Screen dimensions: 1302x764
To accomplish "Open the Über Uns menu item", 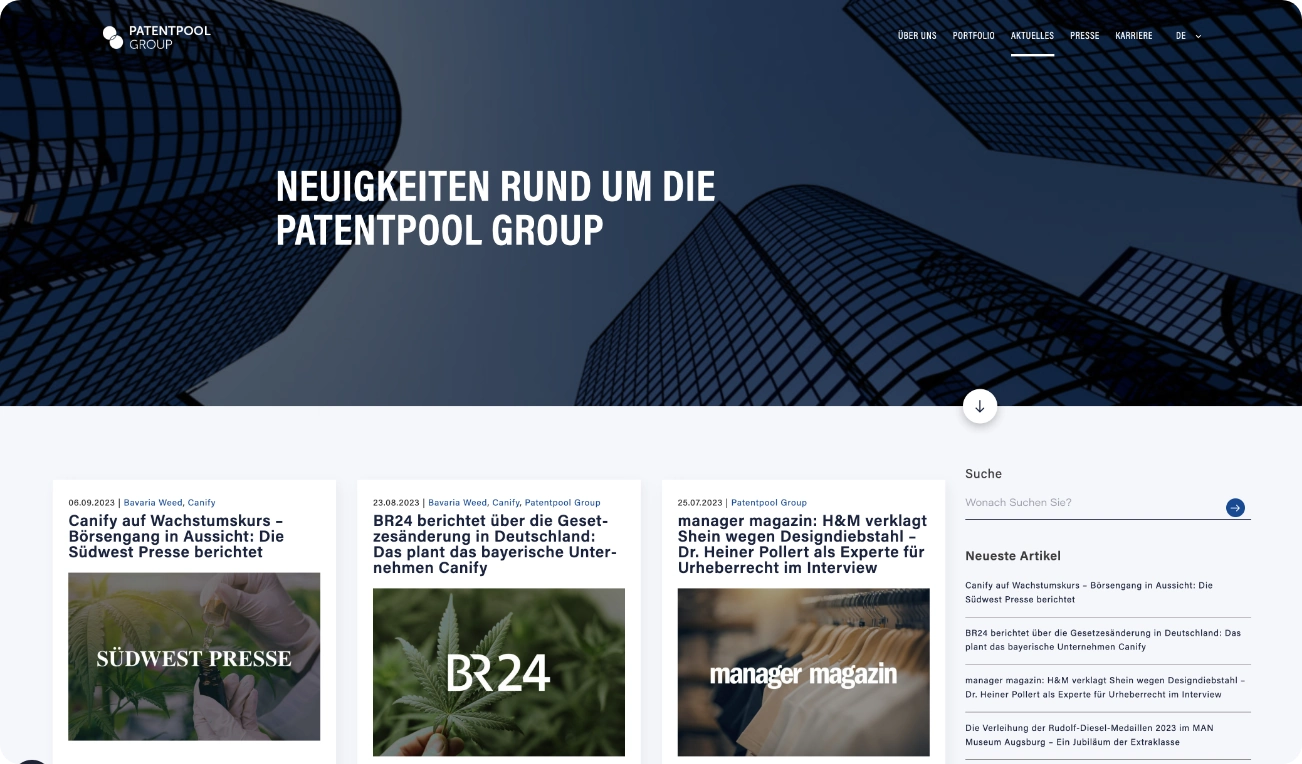I will (917, 36).
